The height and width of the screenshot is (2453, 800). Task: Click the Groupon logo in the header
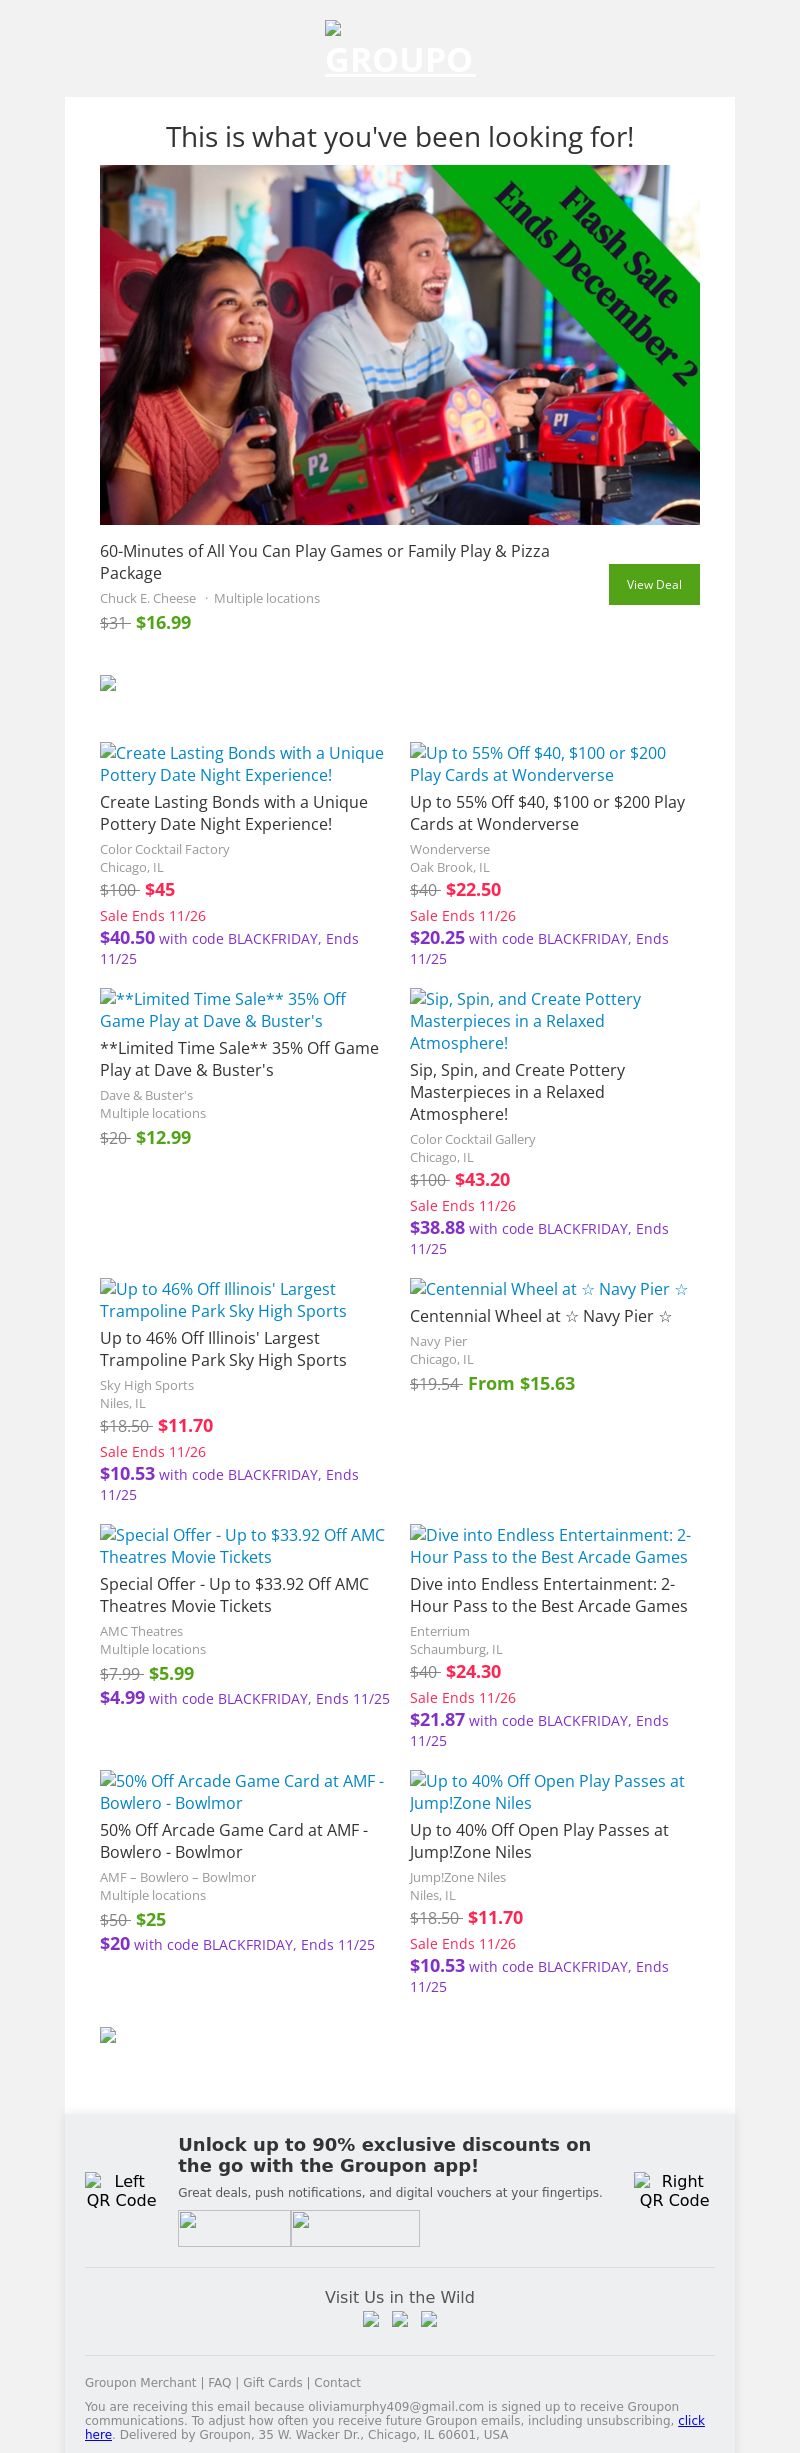399,50
